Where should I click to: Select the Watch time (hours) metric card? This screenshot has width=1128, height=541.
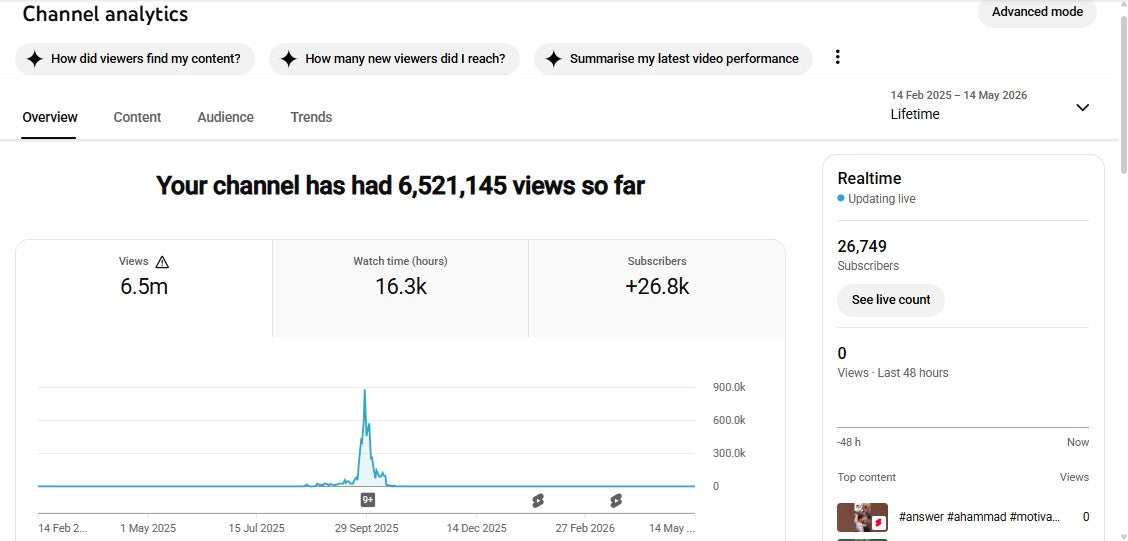pos(400,288)
